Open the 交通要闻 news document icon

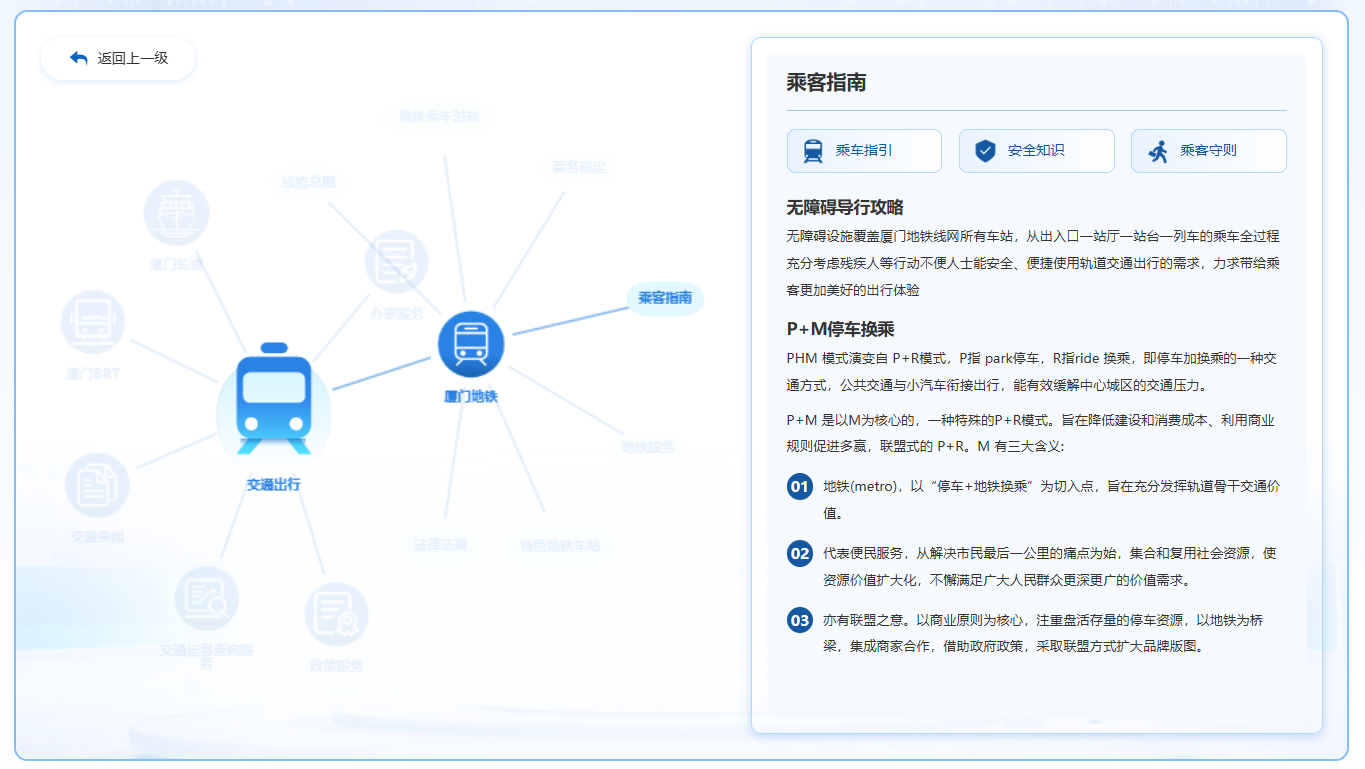(97, 485)
